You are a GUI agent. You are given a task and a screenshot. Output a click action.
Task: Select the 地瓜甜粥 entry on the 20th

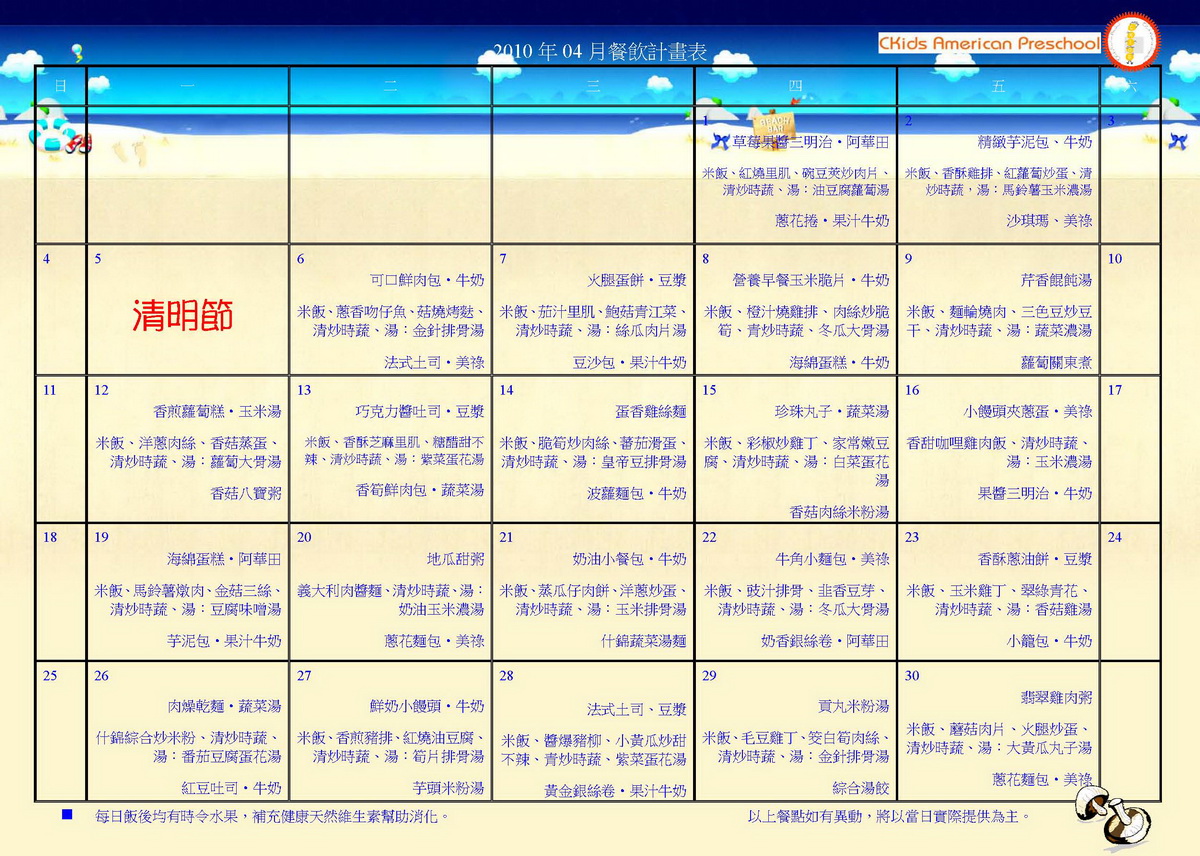(x=455, y=559)
